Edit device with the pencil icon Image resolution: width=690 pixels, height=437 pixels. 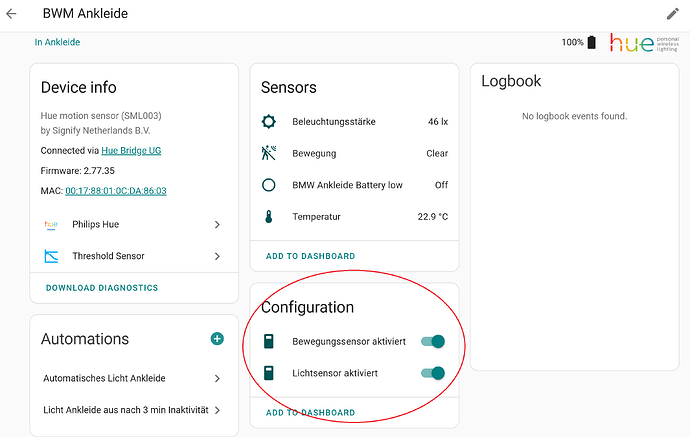[672, 14]
